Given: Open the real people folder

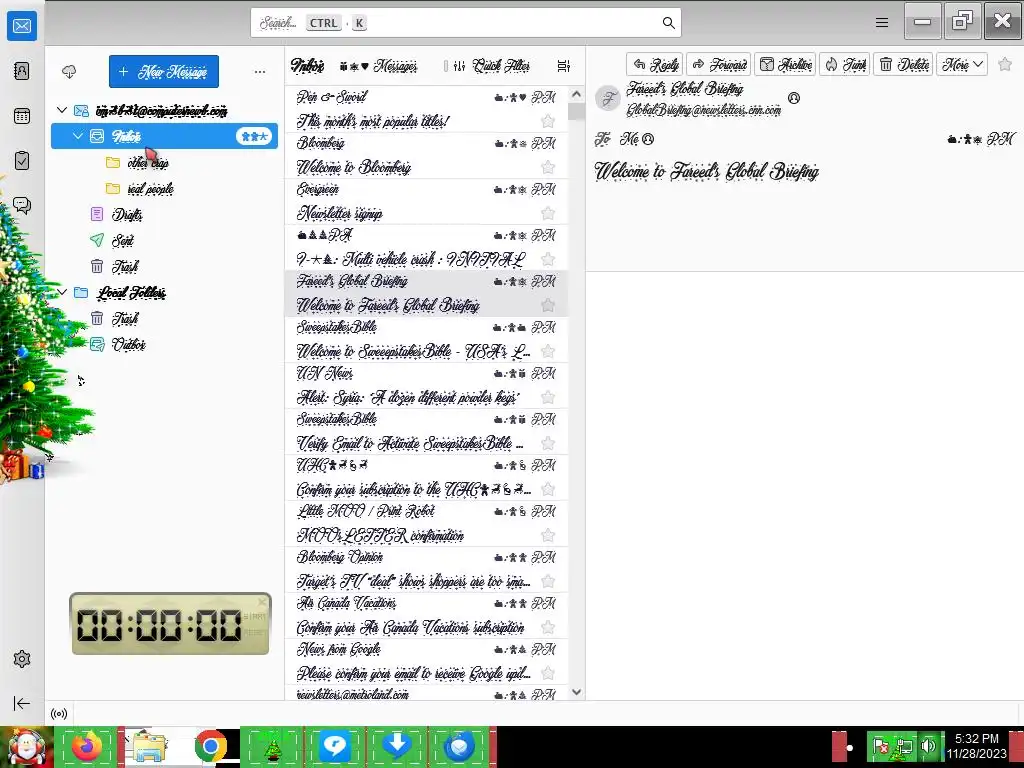Looking at the screenshot, I should 150,189.
